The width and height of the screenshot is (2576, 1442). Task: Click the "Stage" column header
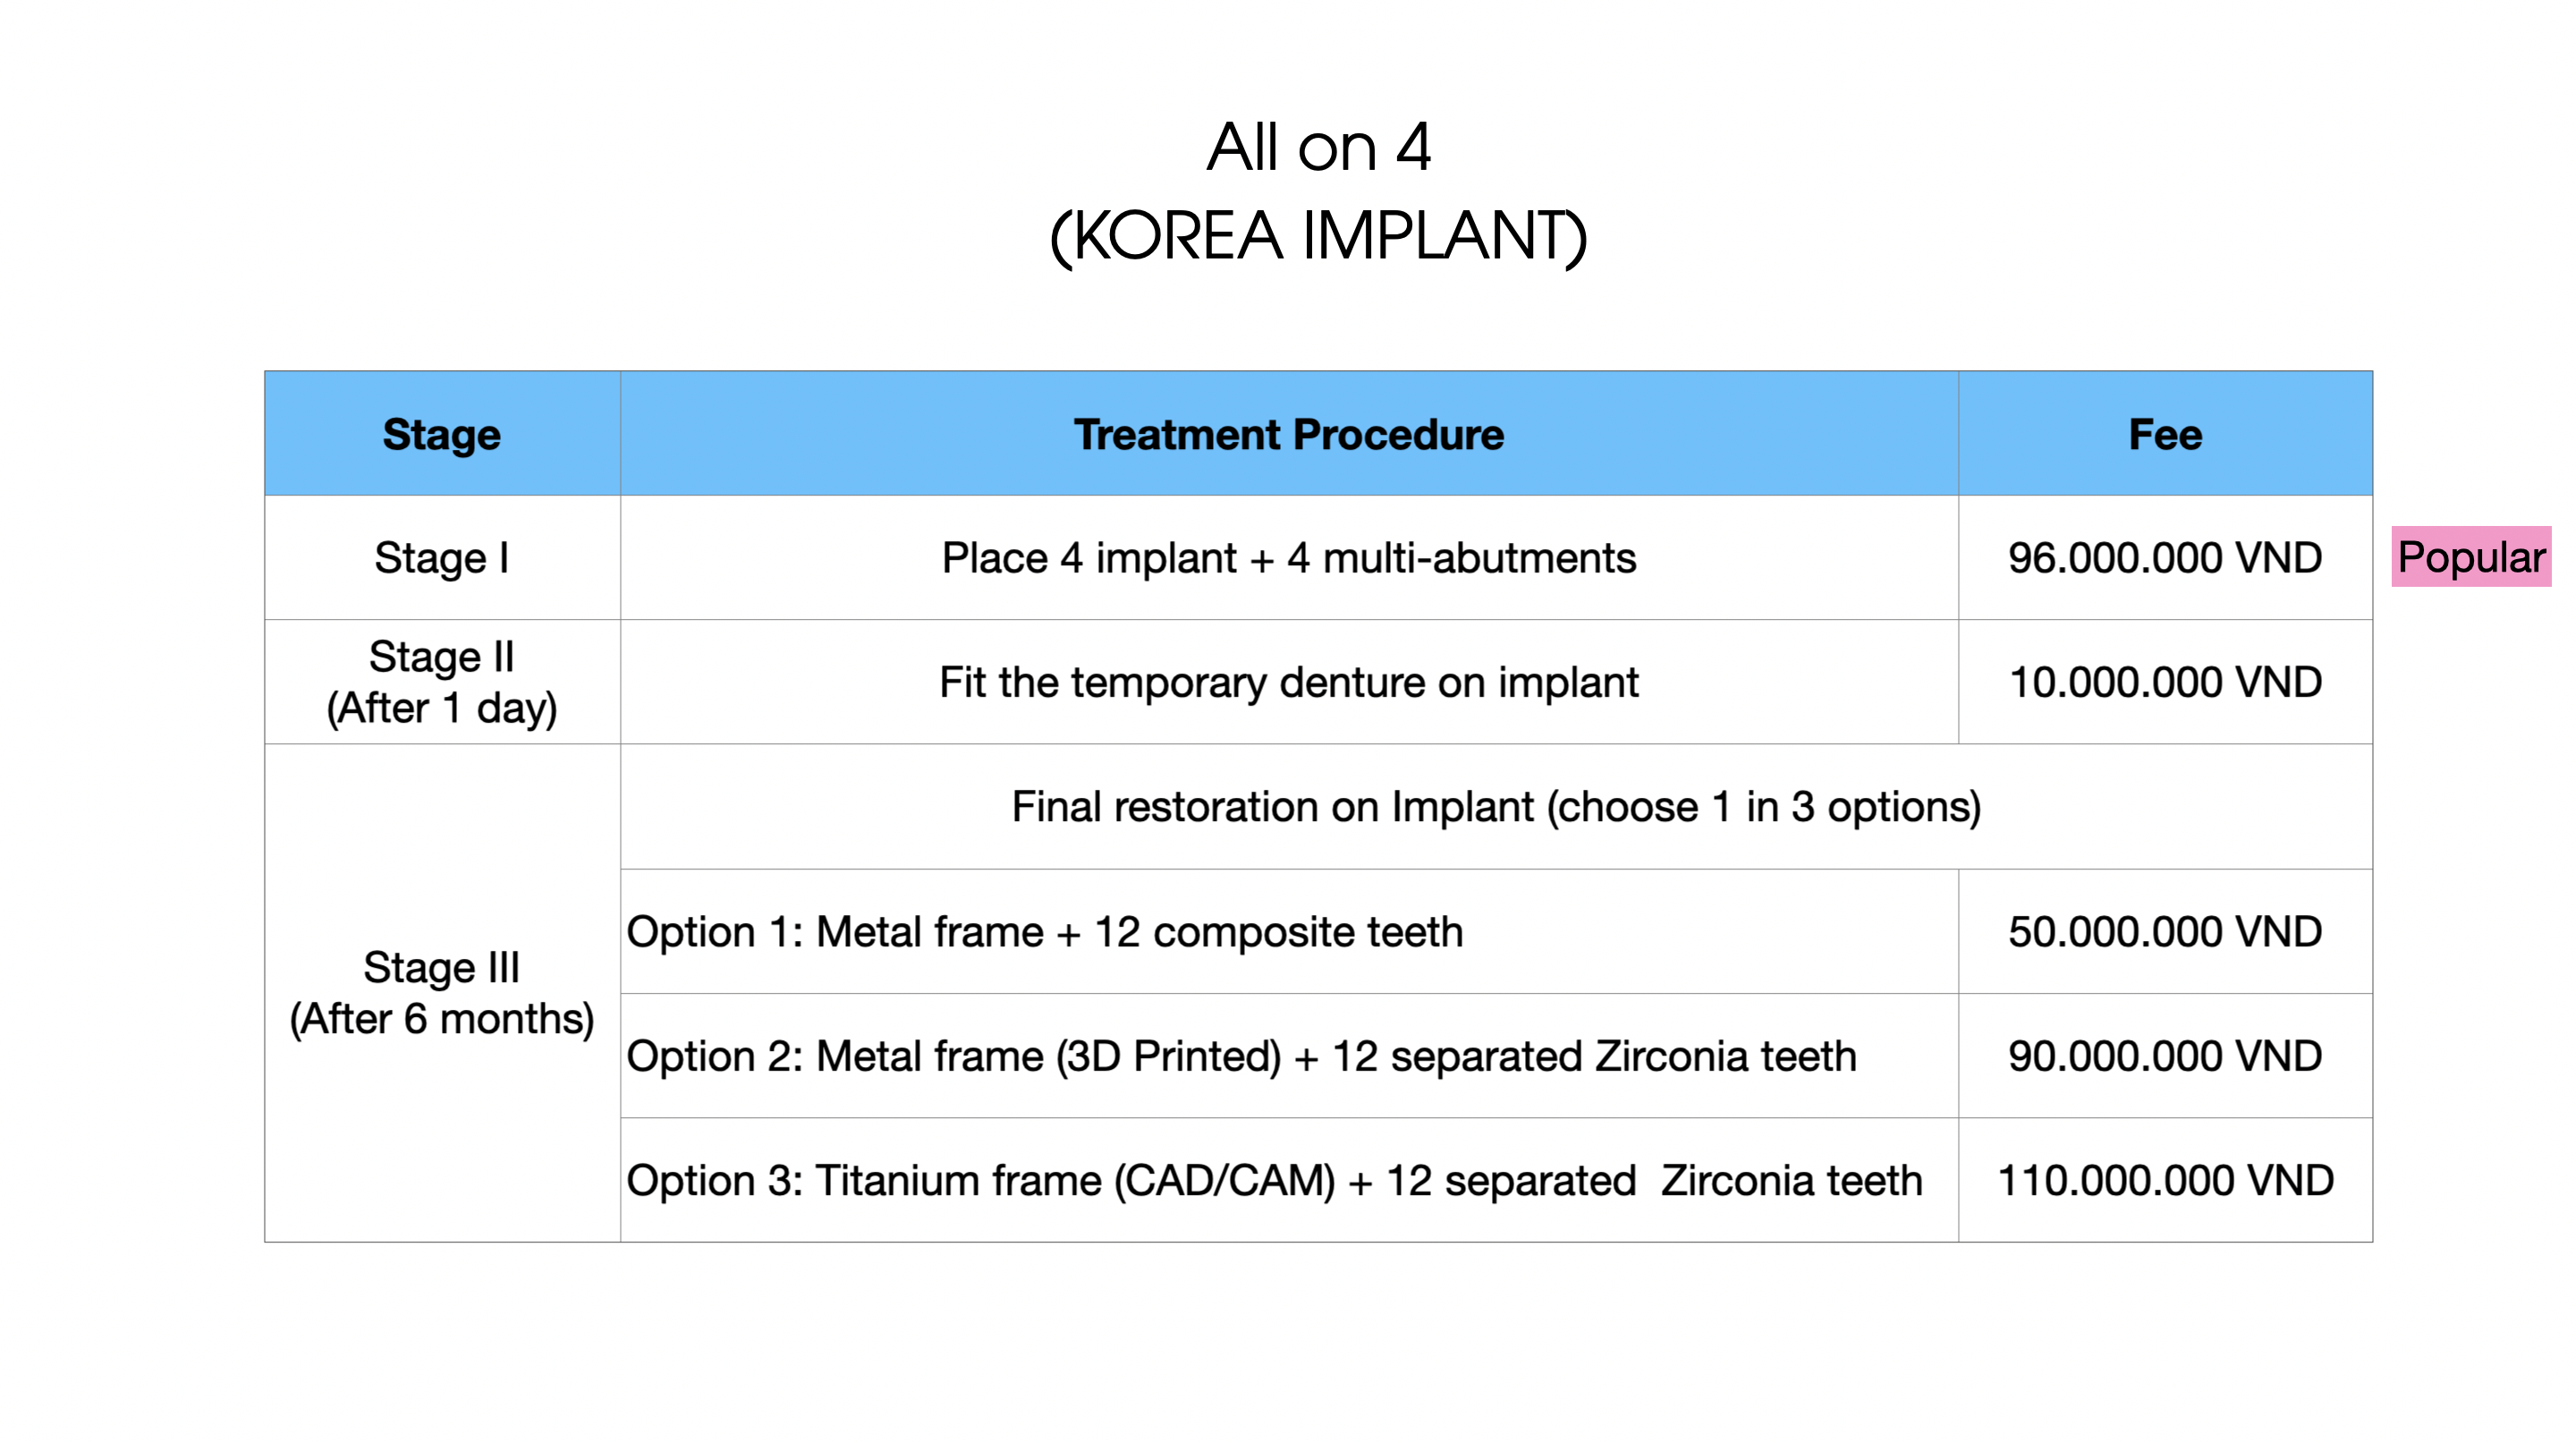coord(441,434)
